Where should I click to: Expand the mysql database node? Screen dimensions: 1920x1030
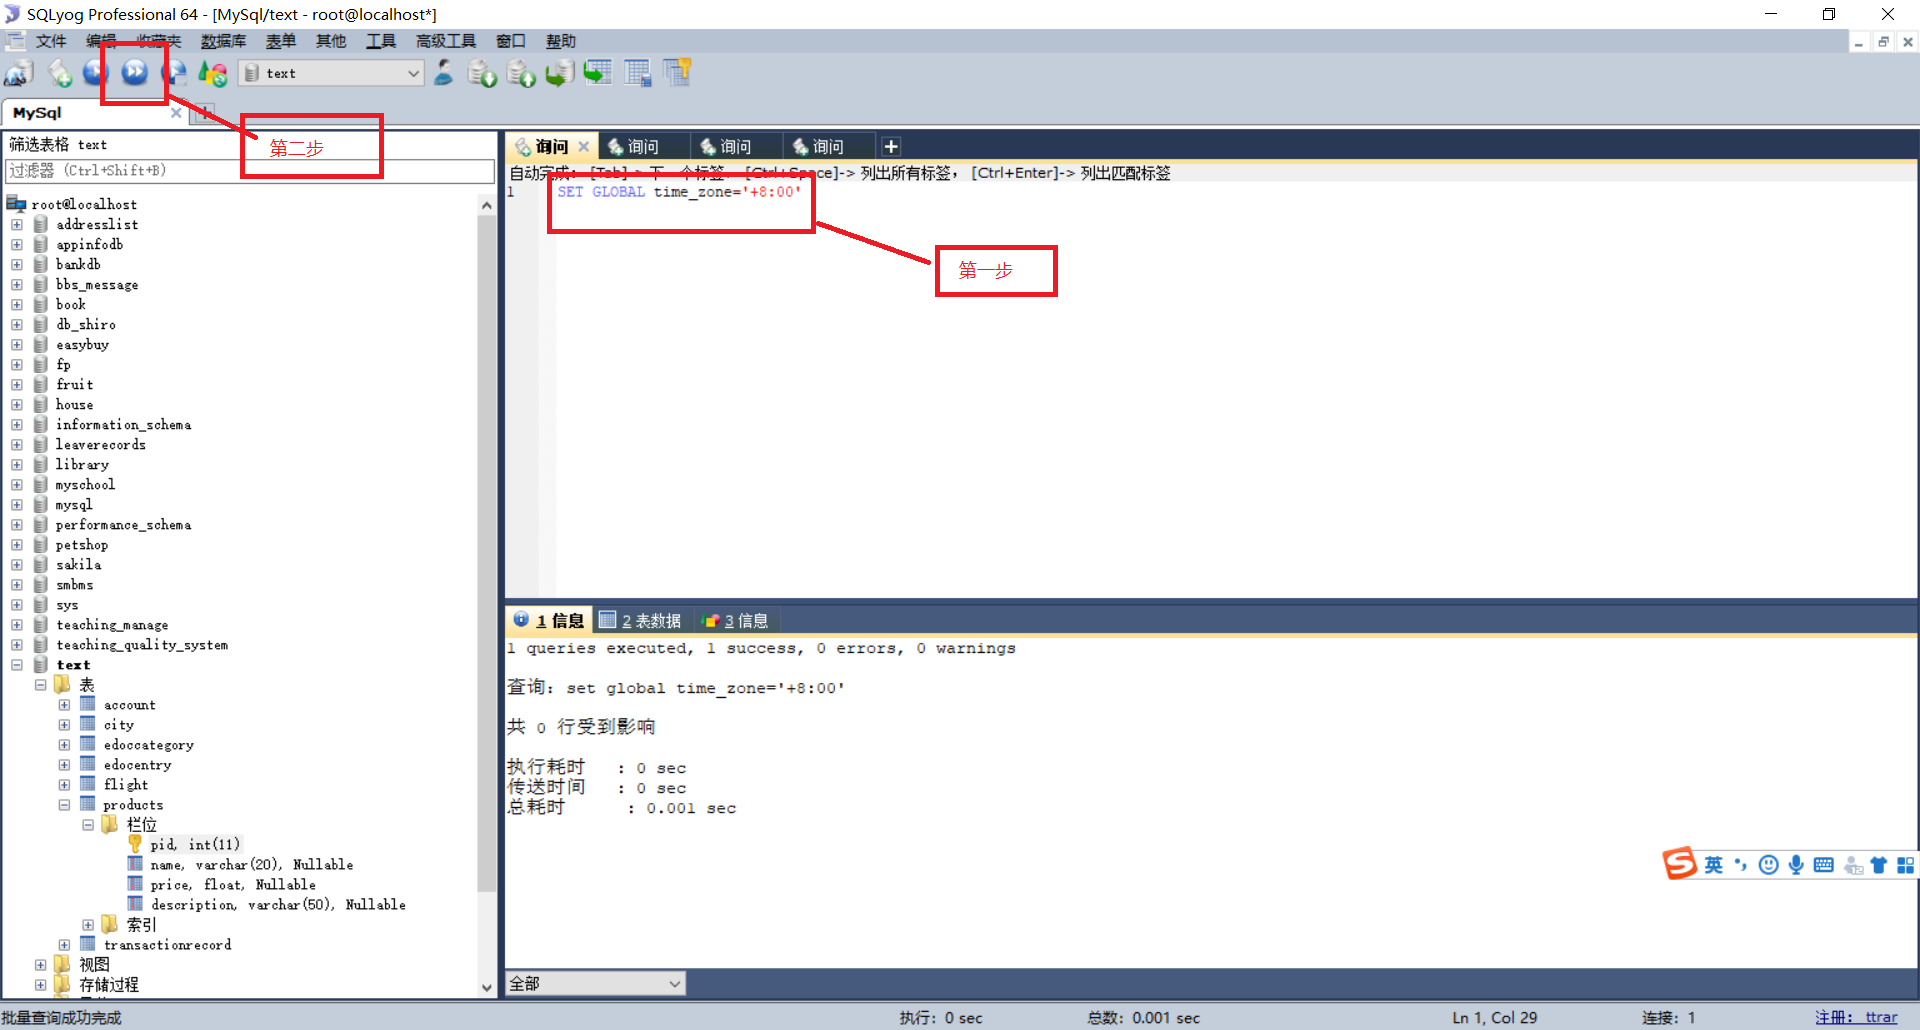17,505
